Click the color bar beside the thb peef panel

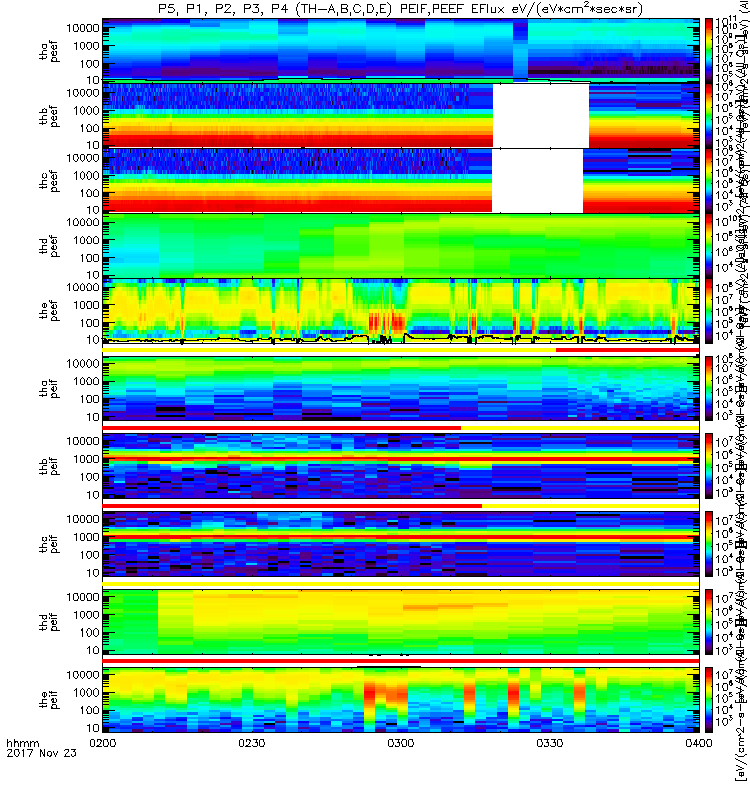click(x=709, y=115)
